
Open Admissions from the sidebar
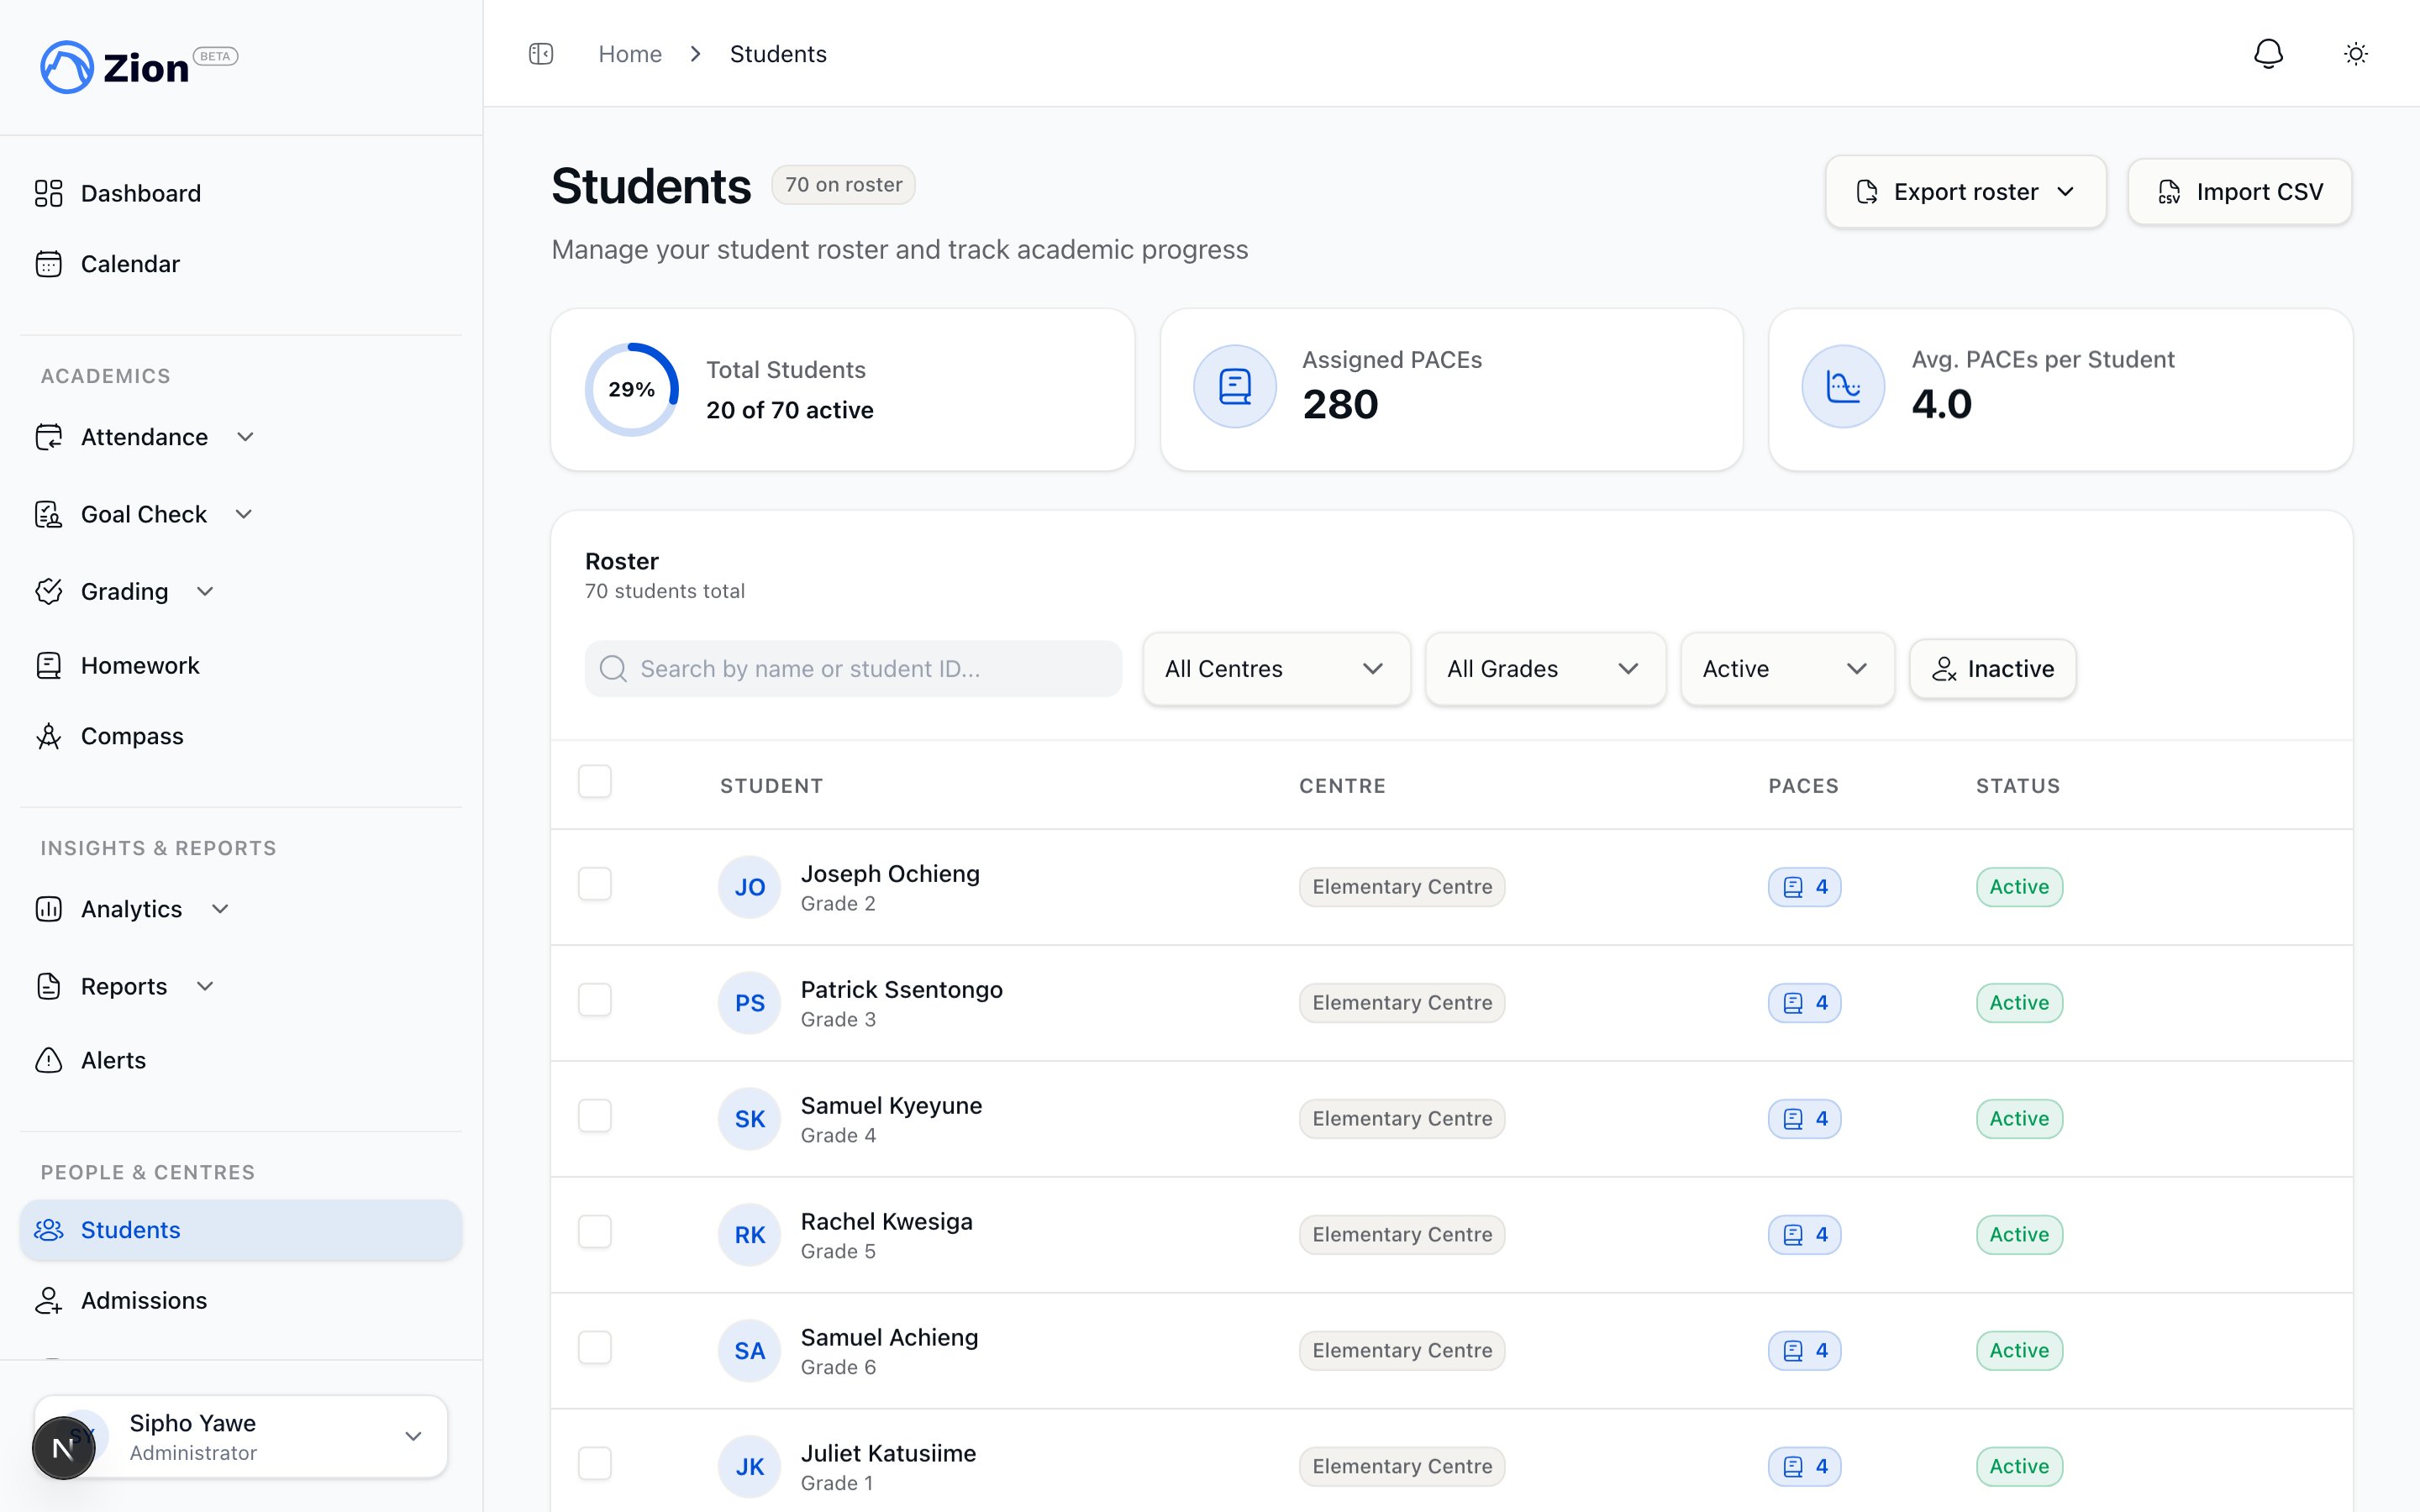[241, 1300]
